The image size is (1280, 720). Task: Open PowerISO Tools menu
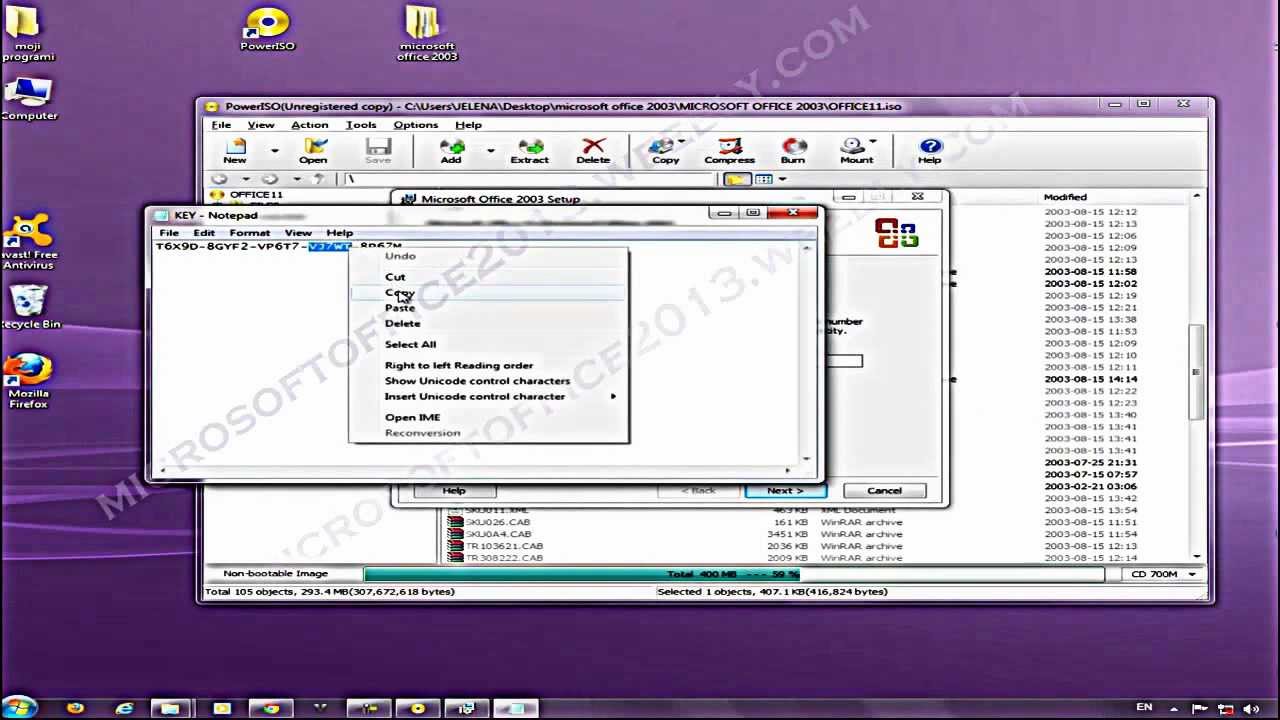pyautogui.click(x=361, y=125)
